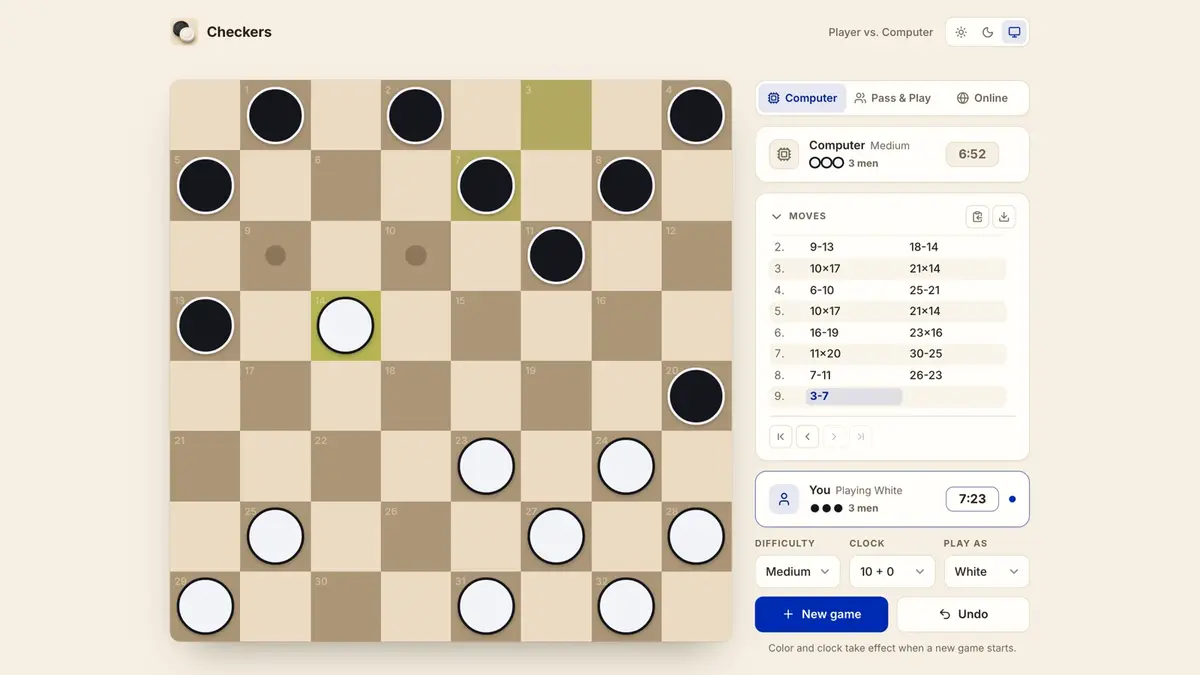Screen dimensions: 1200x675
Task: Click black piece on square 4
Action: [696, 115]
